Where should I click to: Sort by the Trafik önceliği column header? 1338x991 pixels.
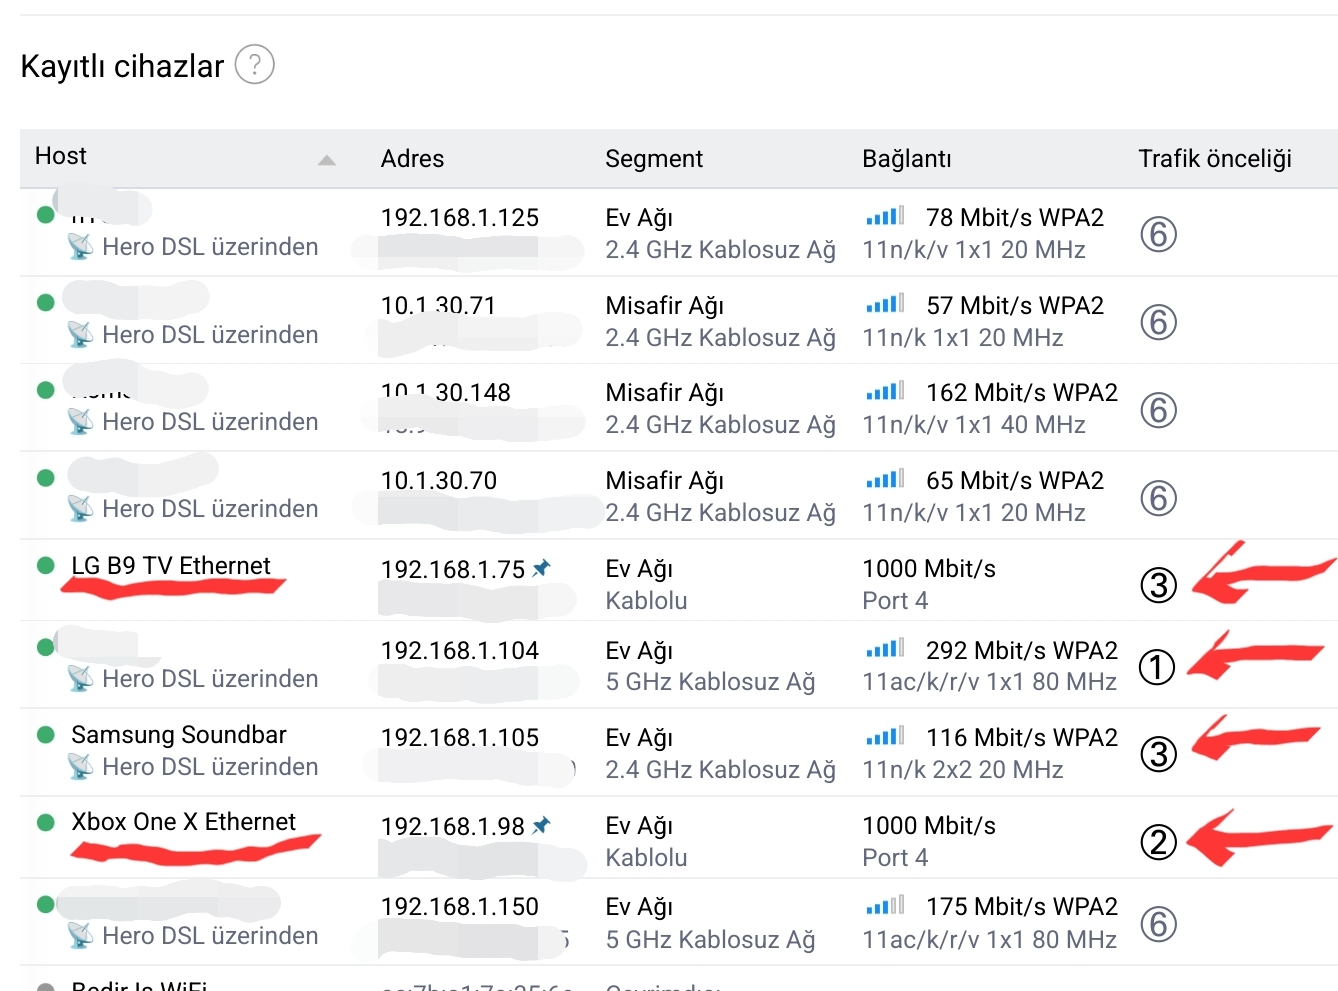click(x=1215, y=159)
